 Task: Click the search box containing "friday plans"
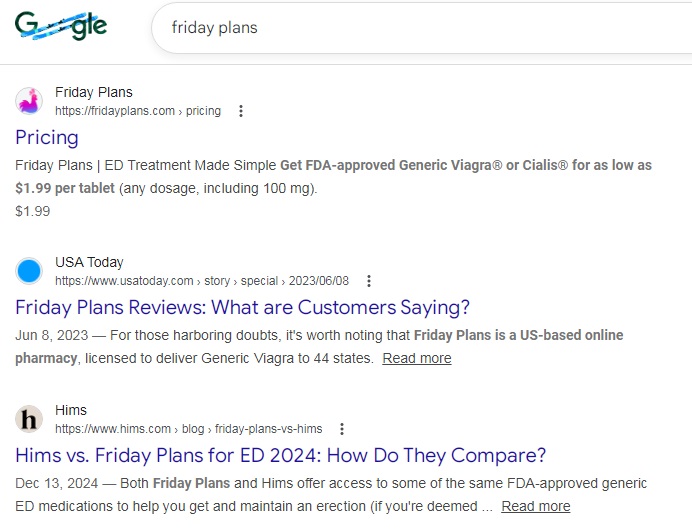coord(420,28)
